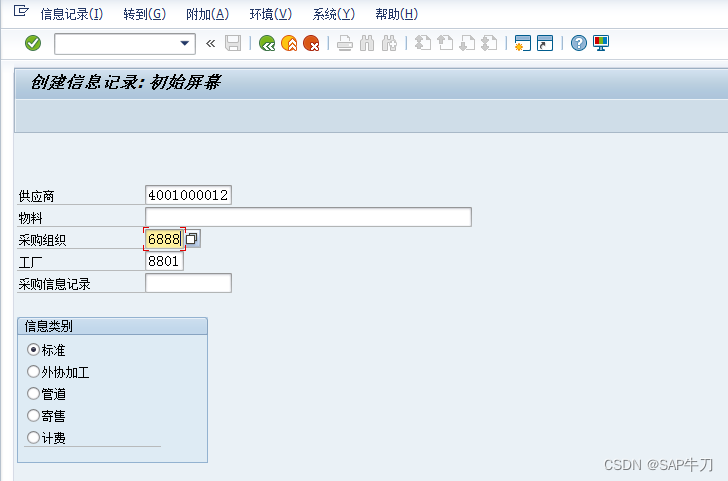Click the 供应商 field with 4001000012
Viewport: 728px width, 481px height.
pos(188,195)
